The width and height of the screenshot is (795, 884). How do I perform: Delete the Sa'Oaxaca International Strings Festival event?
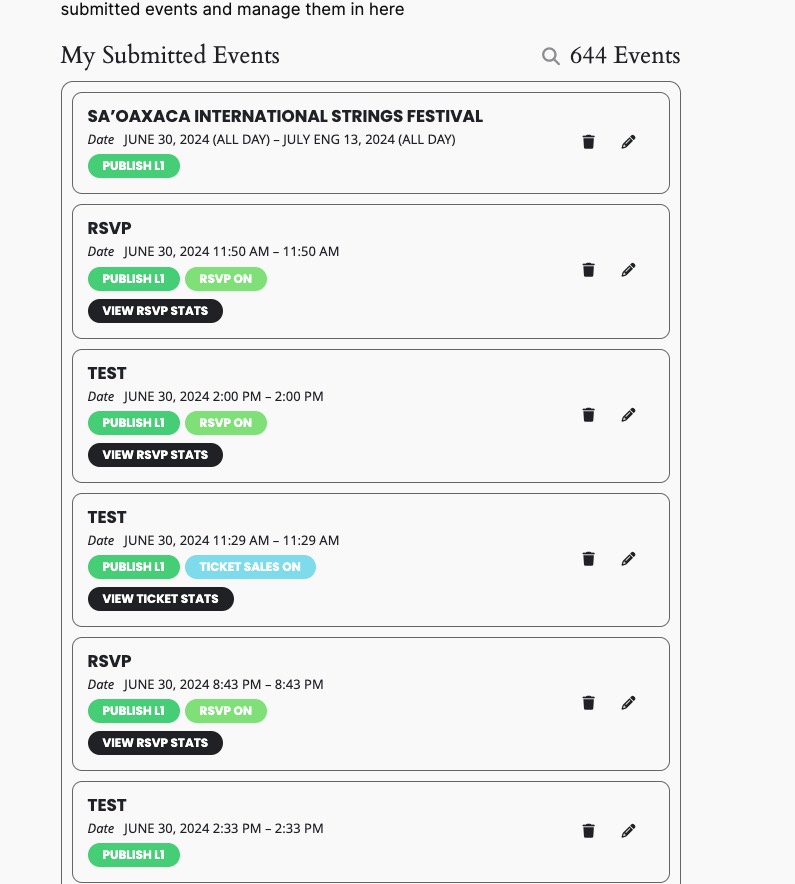[x=588, y=142]
